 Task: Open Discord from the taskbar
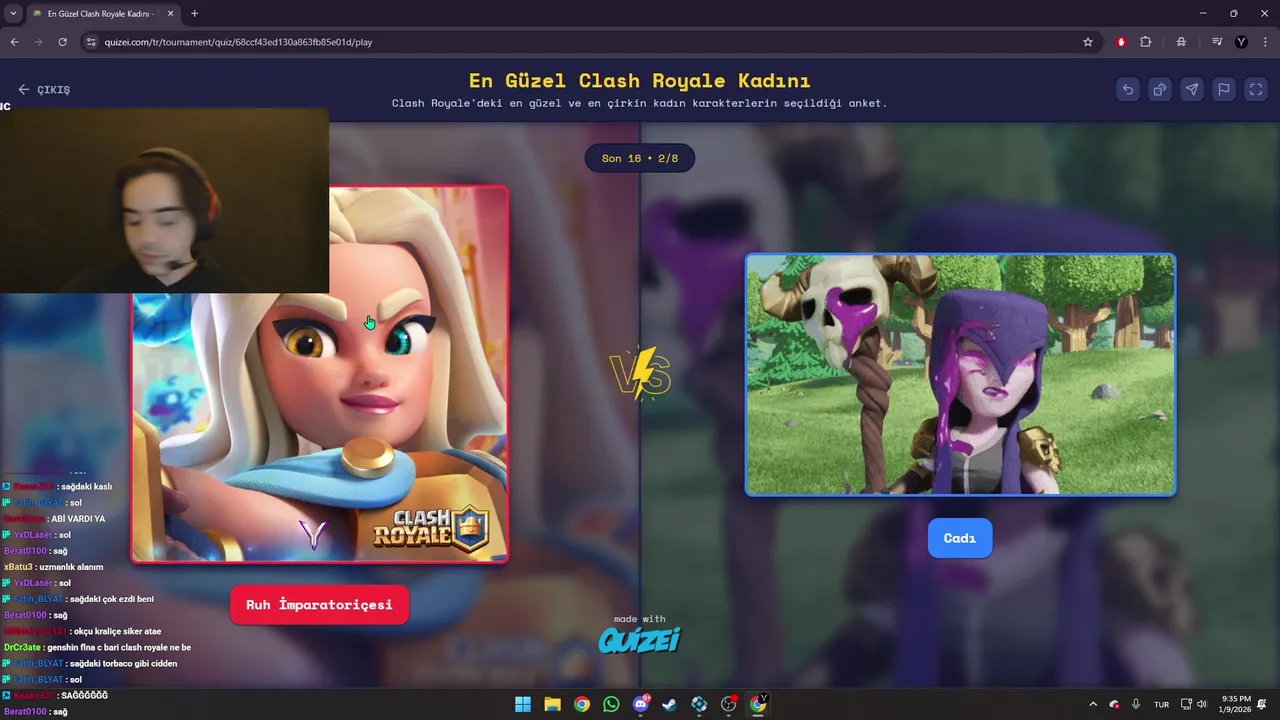tap(640, 704)
